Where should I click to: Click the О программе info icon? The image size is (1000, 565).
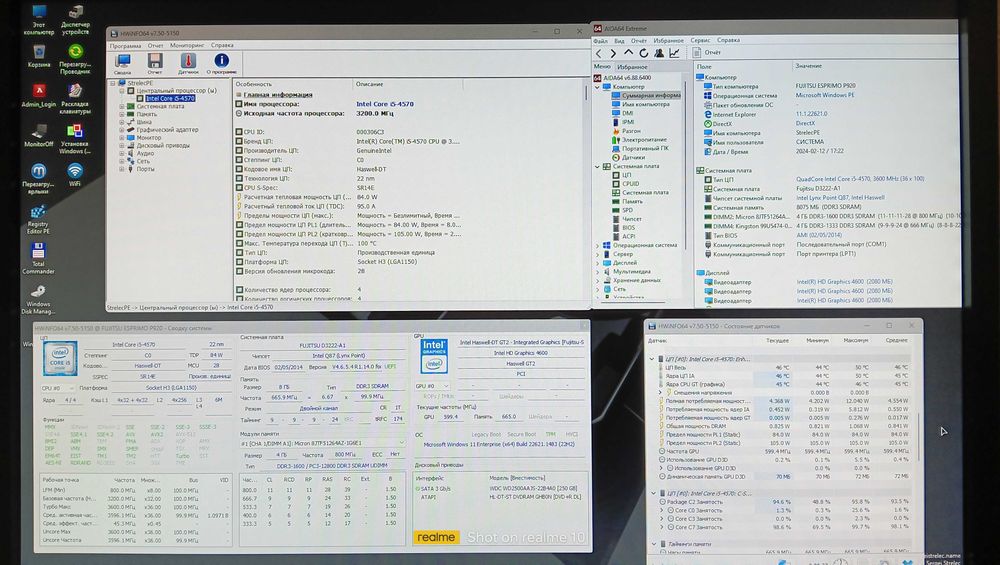point(221,64)
